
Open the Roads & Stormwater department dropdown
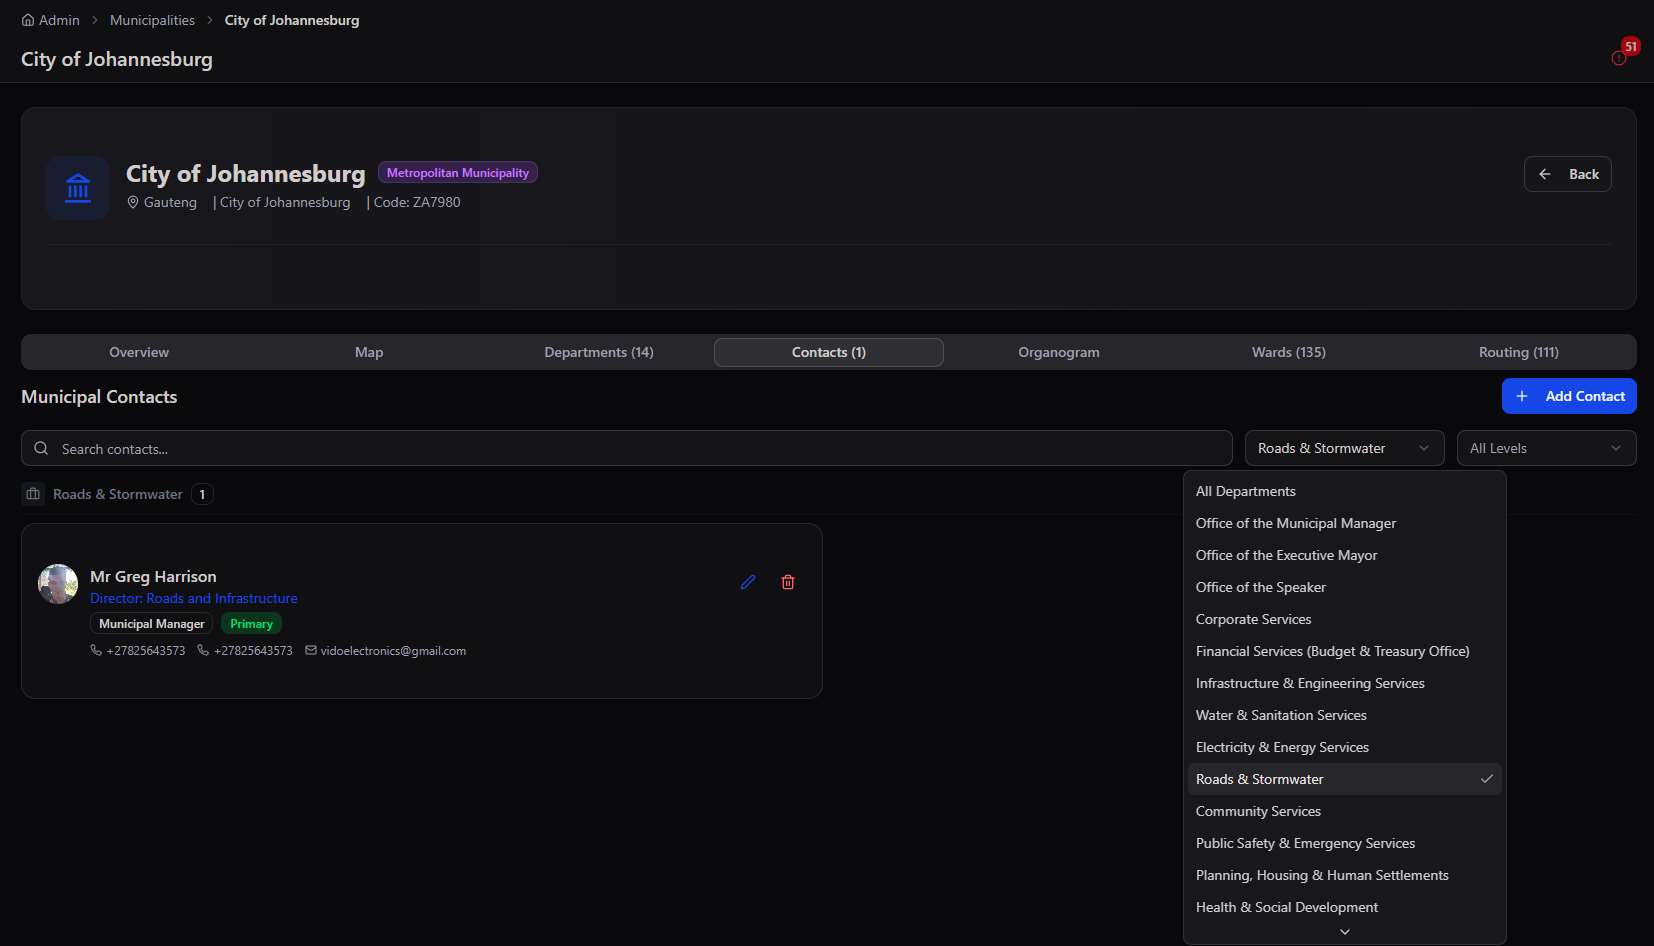tap(1344, 448)
